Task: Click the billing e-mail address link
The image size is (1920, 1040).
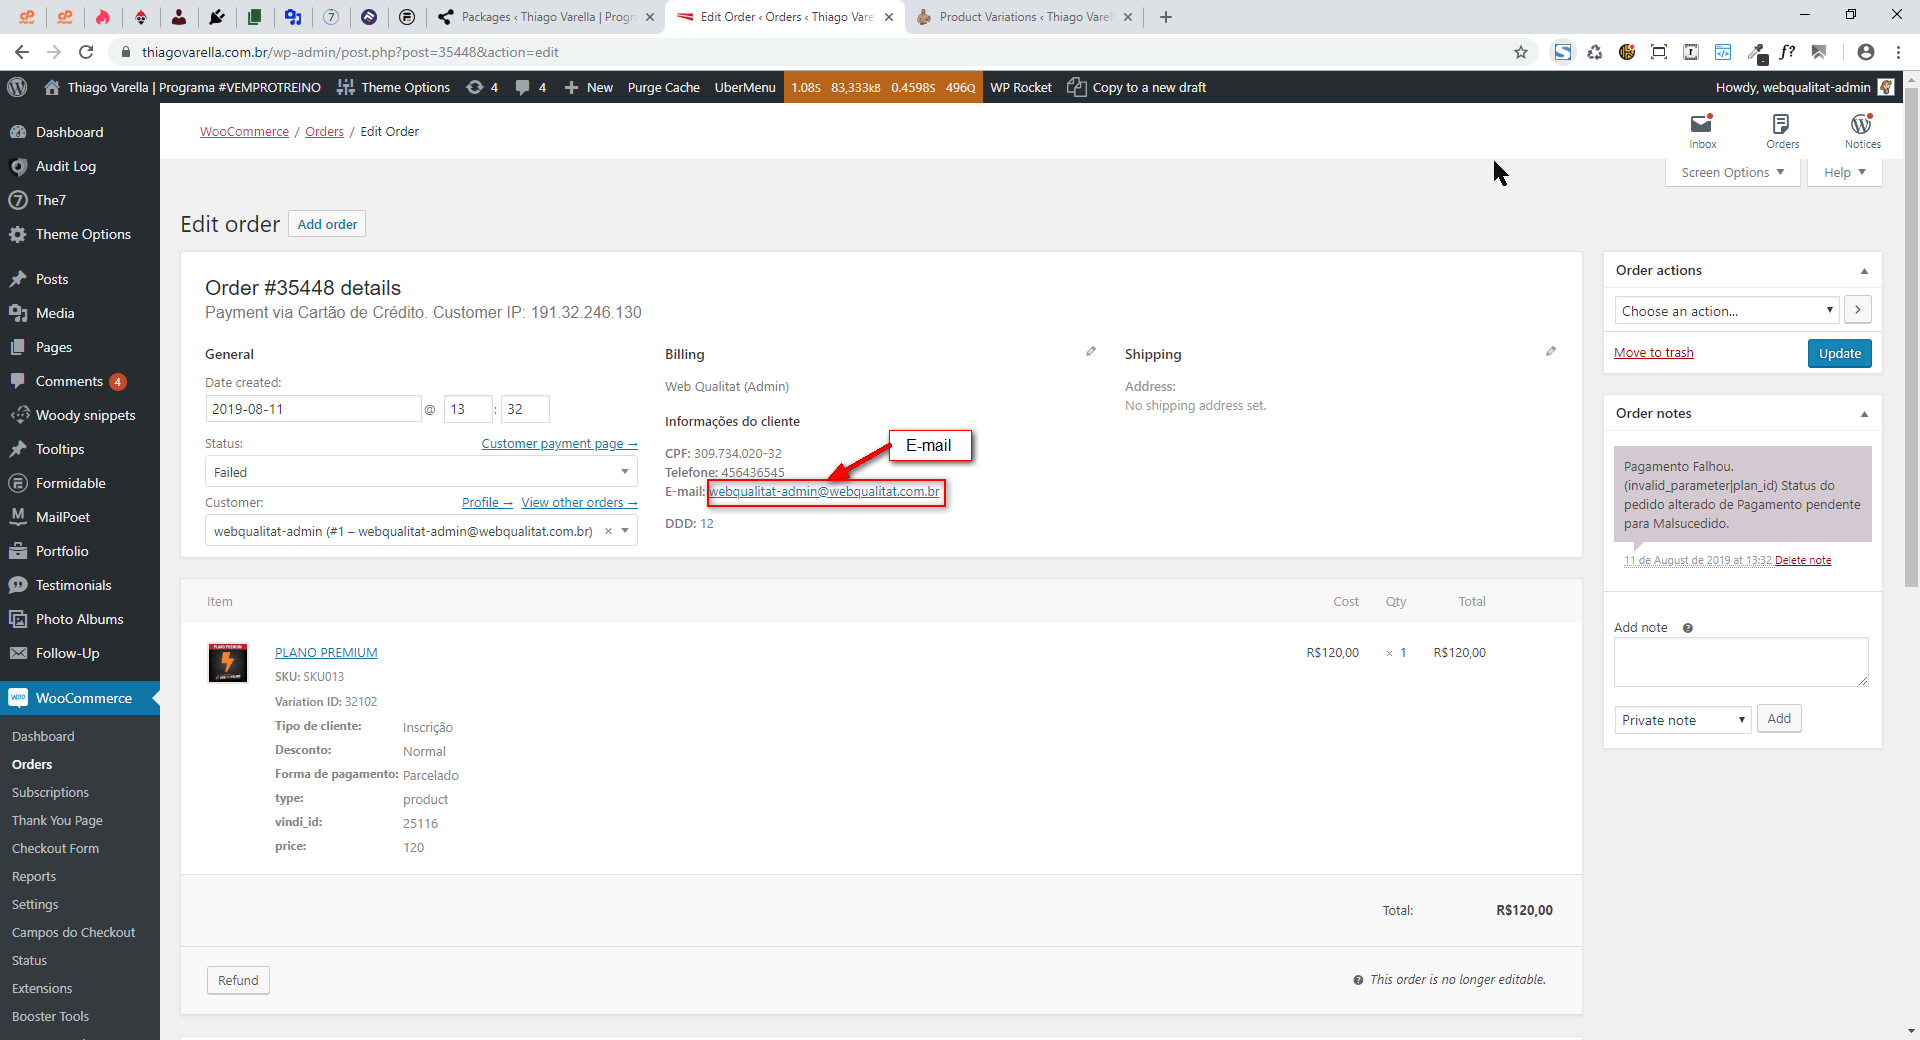Action: (824, 491)
